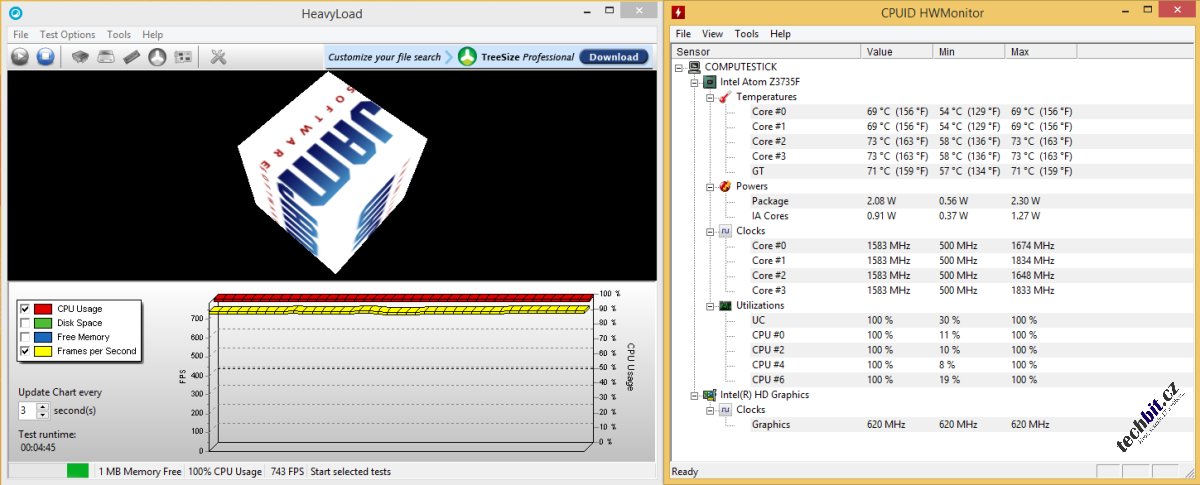Increase update interval with up arrow
1200x485 pixels.
point(42,407)
